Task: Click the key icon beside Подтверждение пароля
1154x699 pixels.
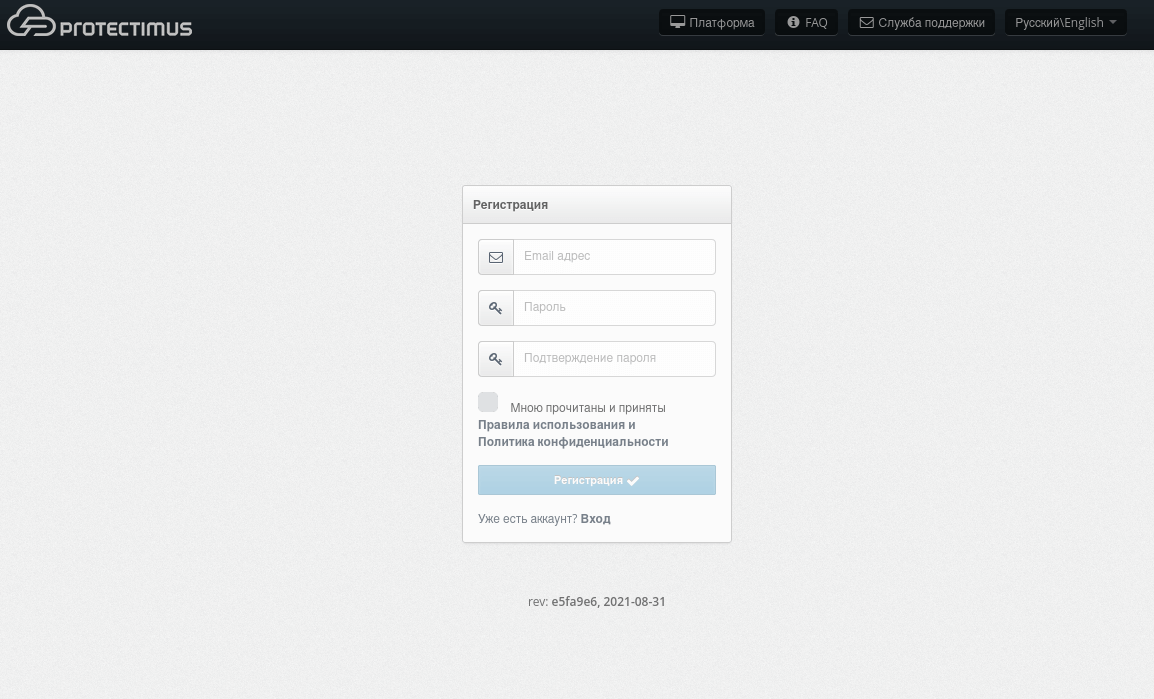Action: (496, 359)
